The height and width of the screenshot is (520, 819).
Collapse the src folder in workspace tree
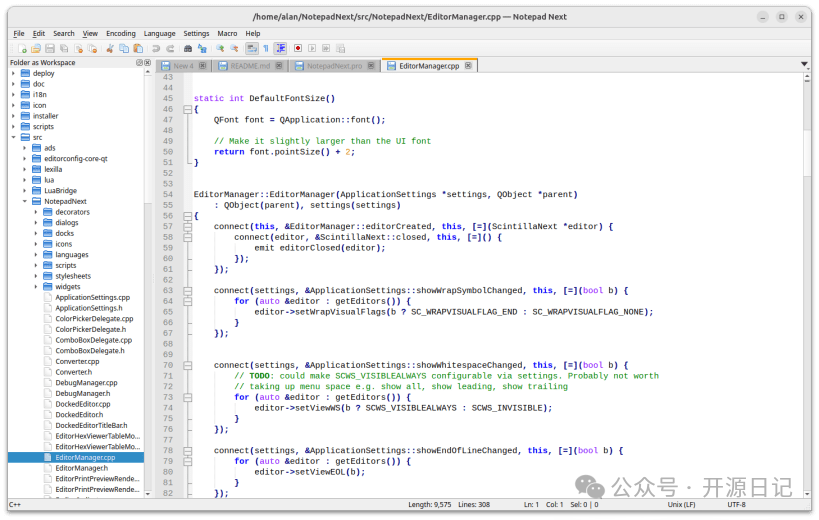13,137
